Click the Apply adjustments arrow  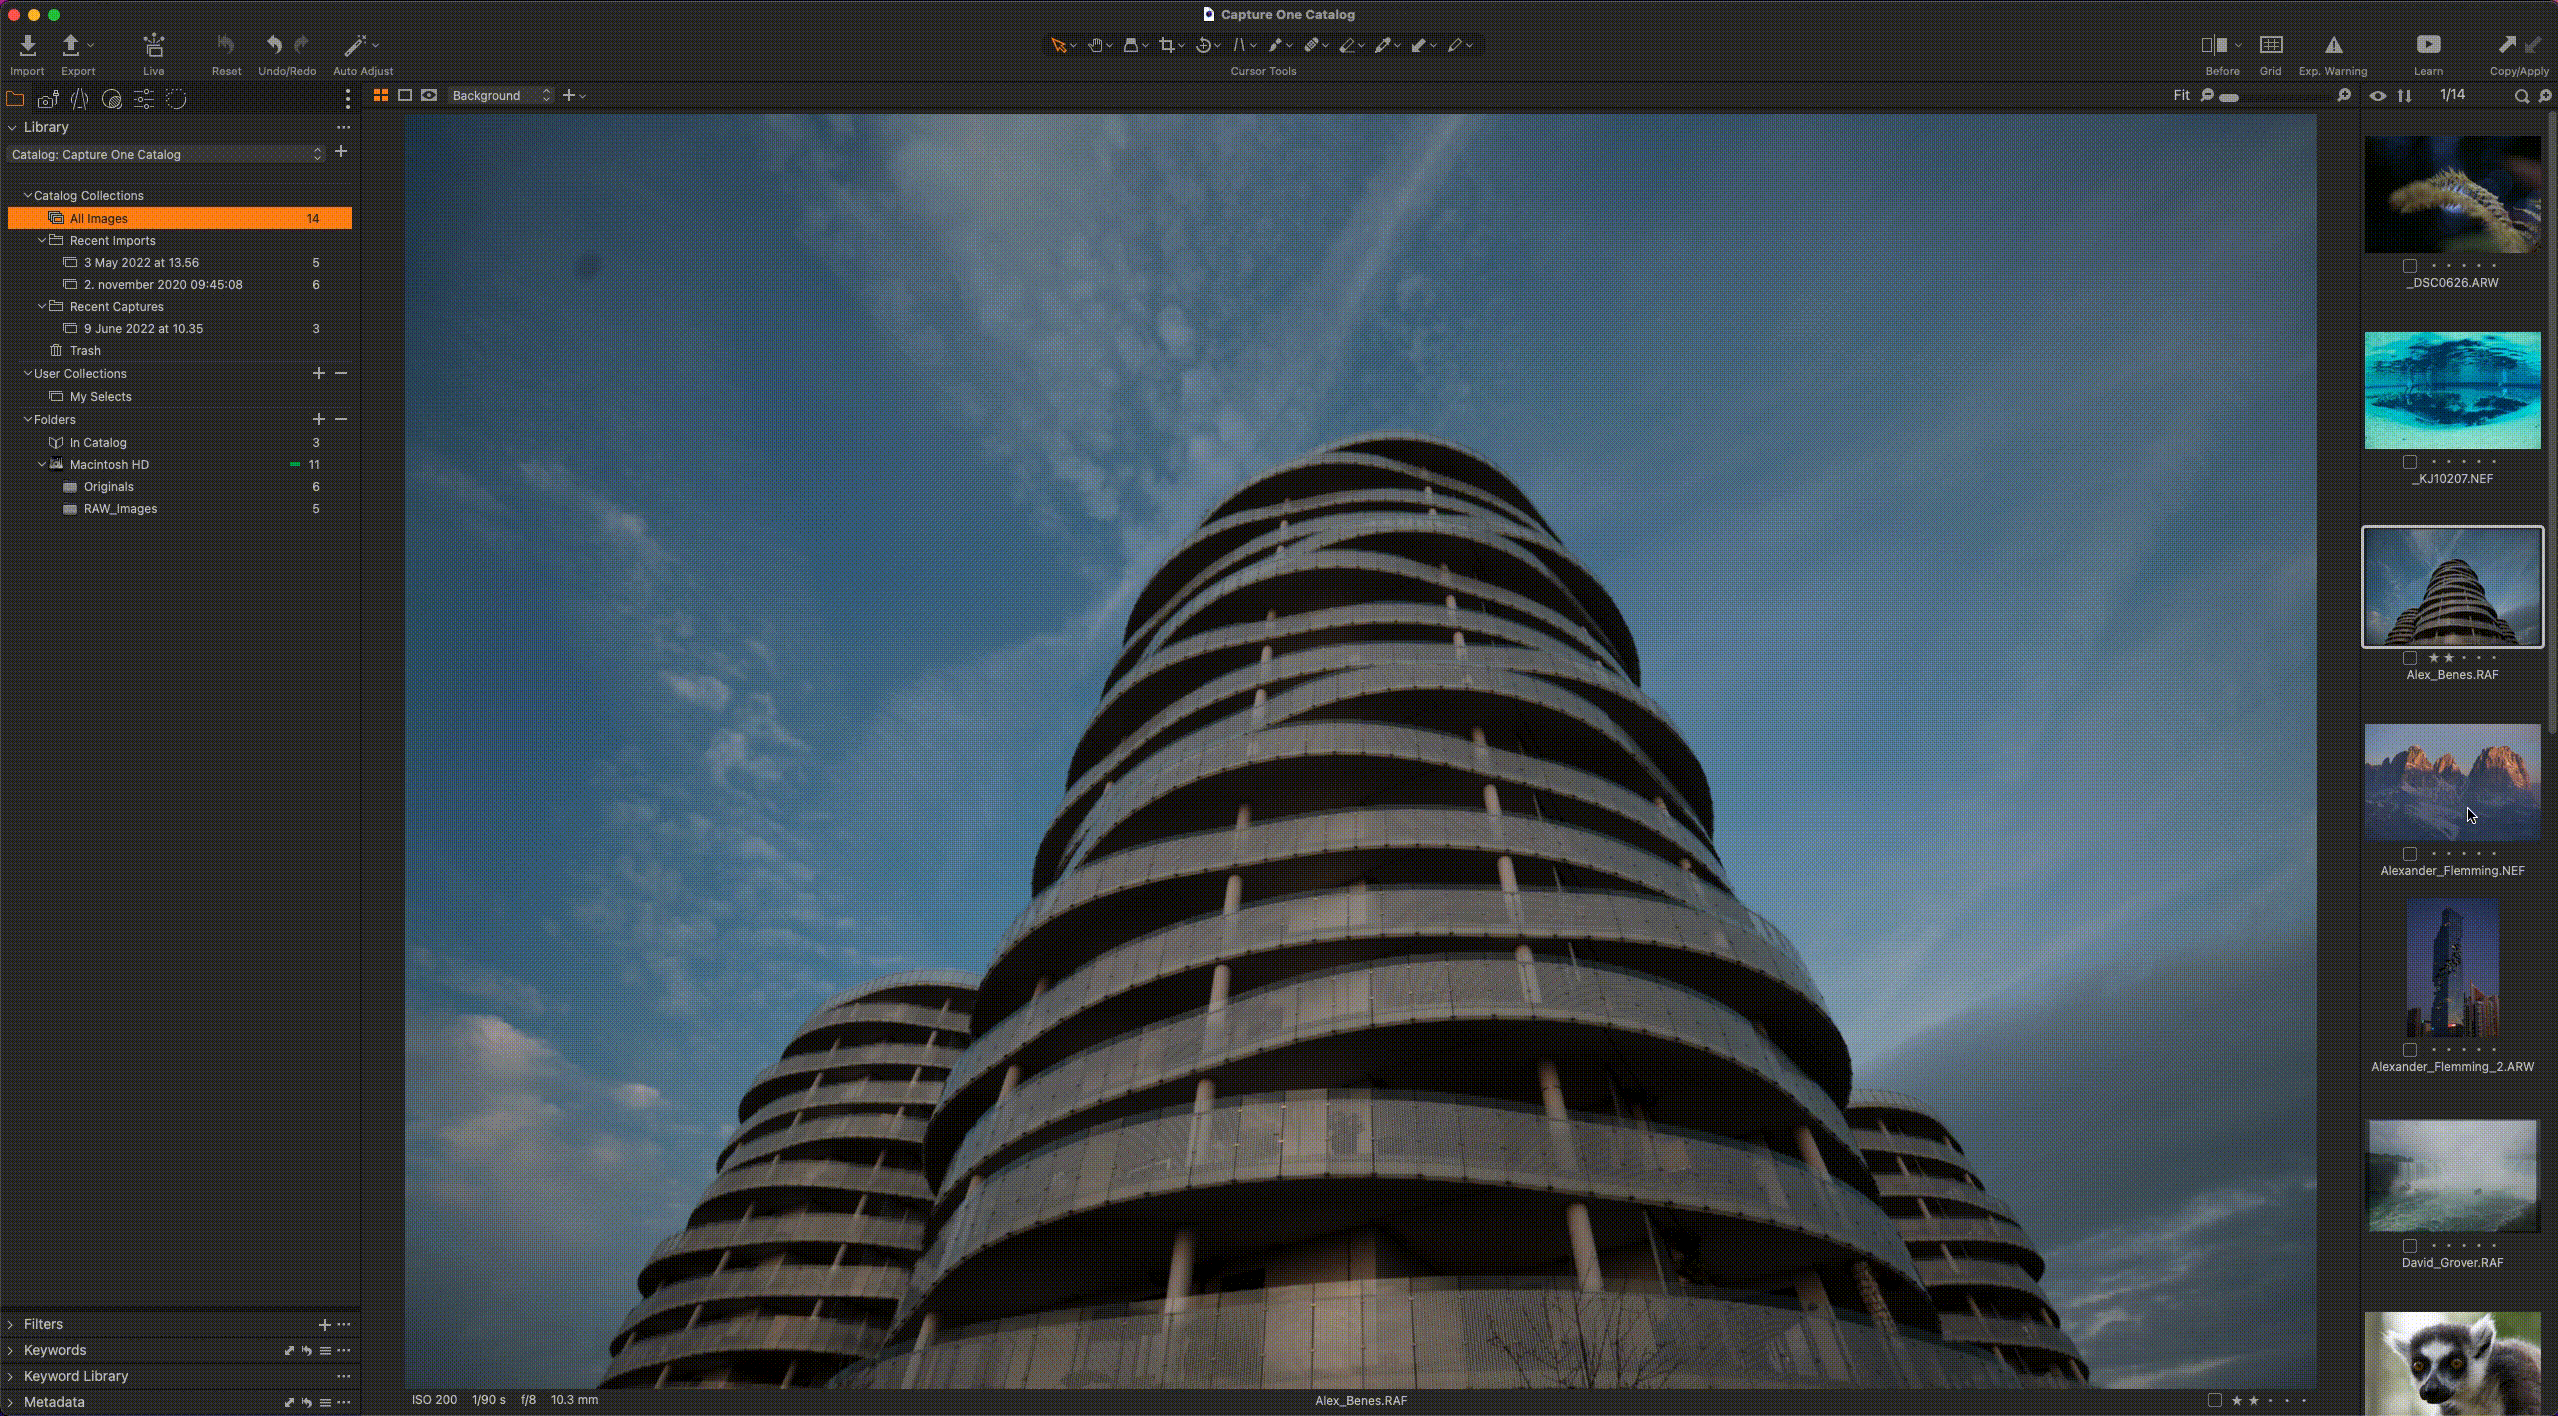tap(2532, 45)
